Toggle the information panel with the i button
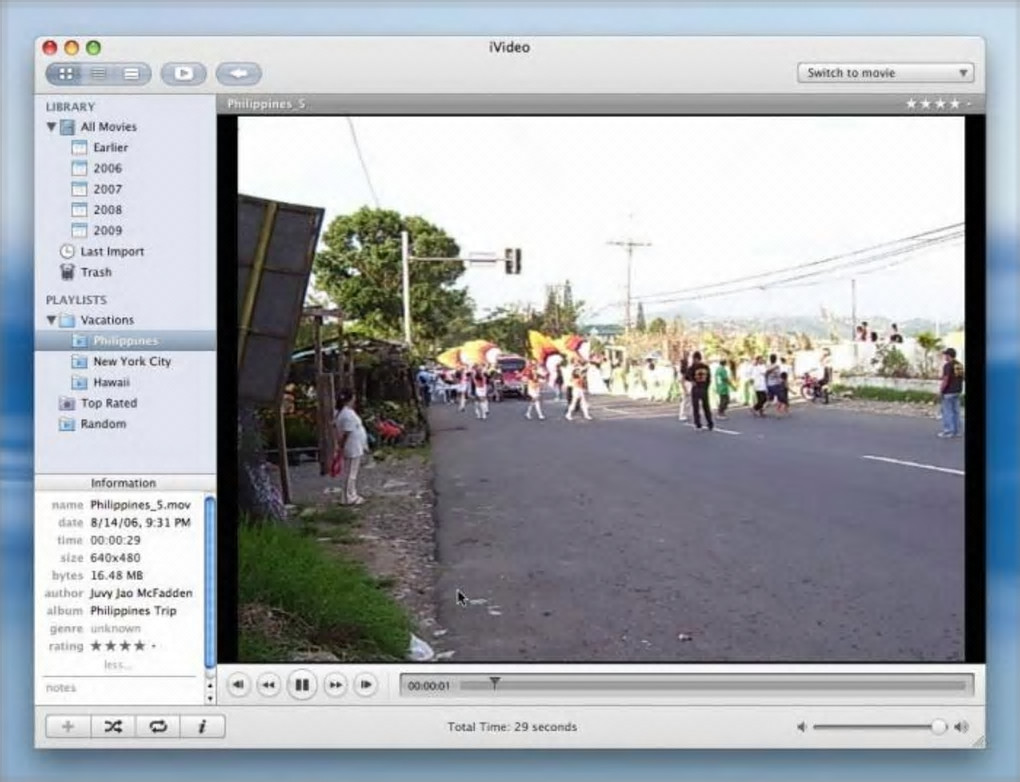 click(202, 727)
